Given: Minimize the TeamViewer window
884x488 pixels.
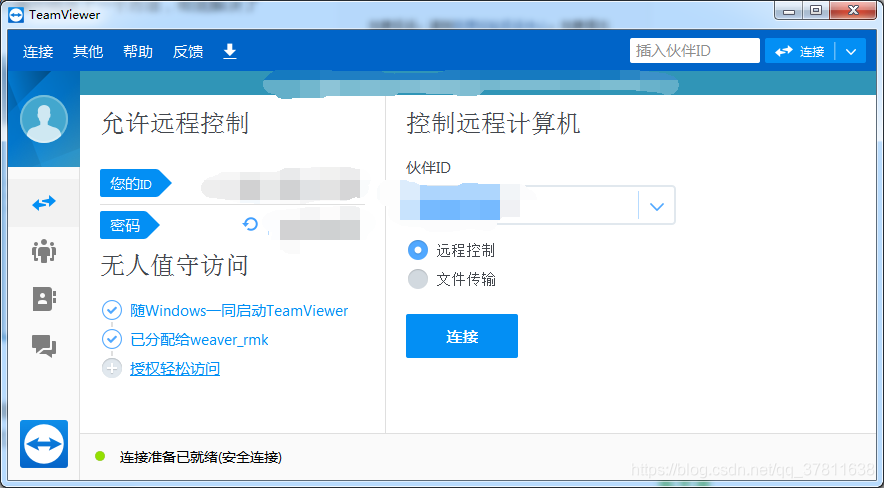Looking at the screenshot, I should [x=789, y=11].
